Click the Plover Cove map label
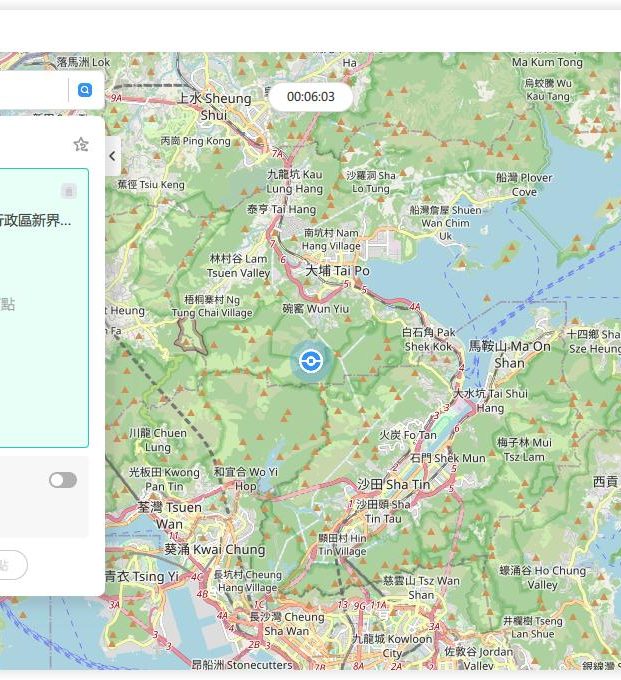The height and width of the screenshot is (680, 621). [523, 185]
